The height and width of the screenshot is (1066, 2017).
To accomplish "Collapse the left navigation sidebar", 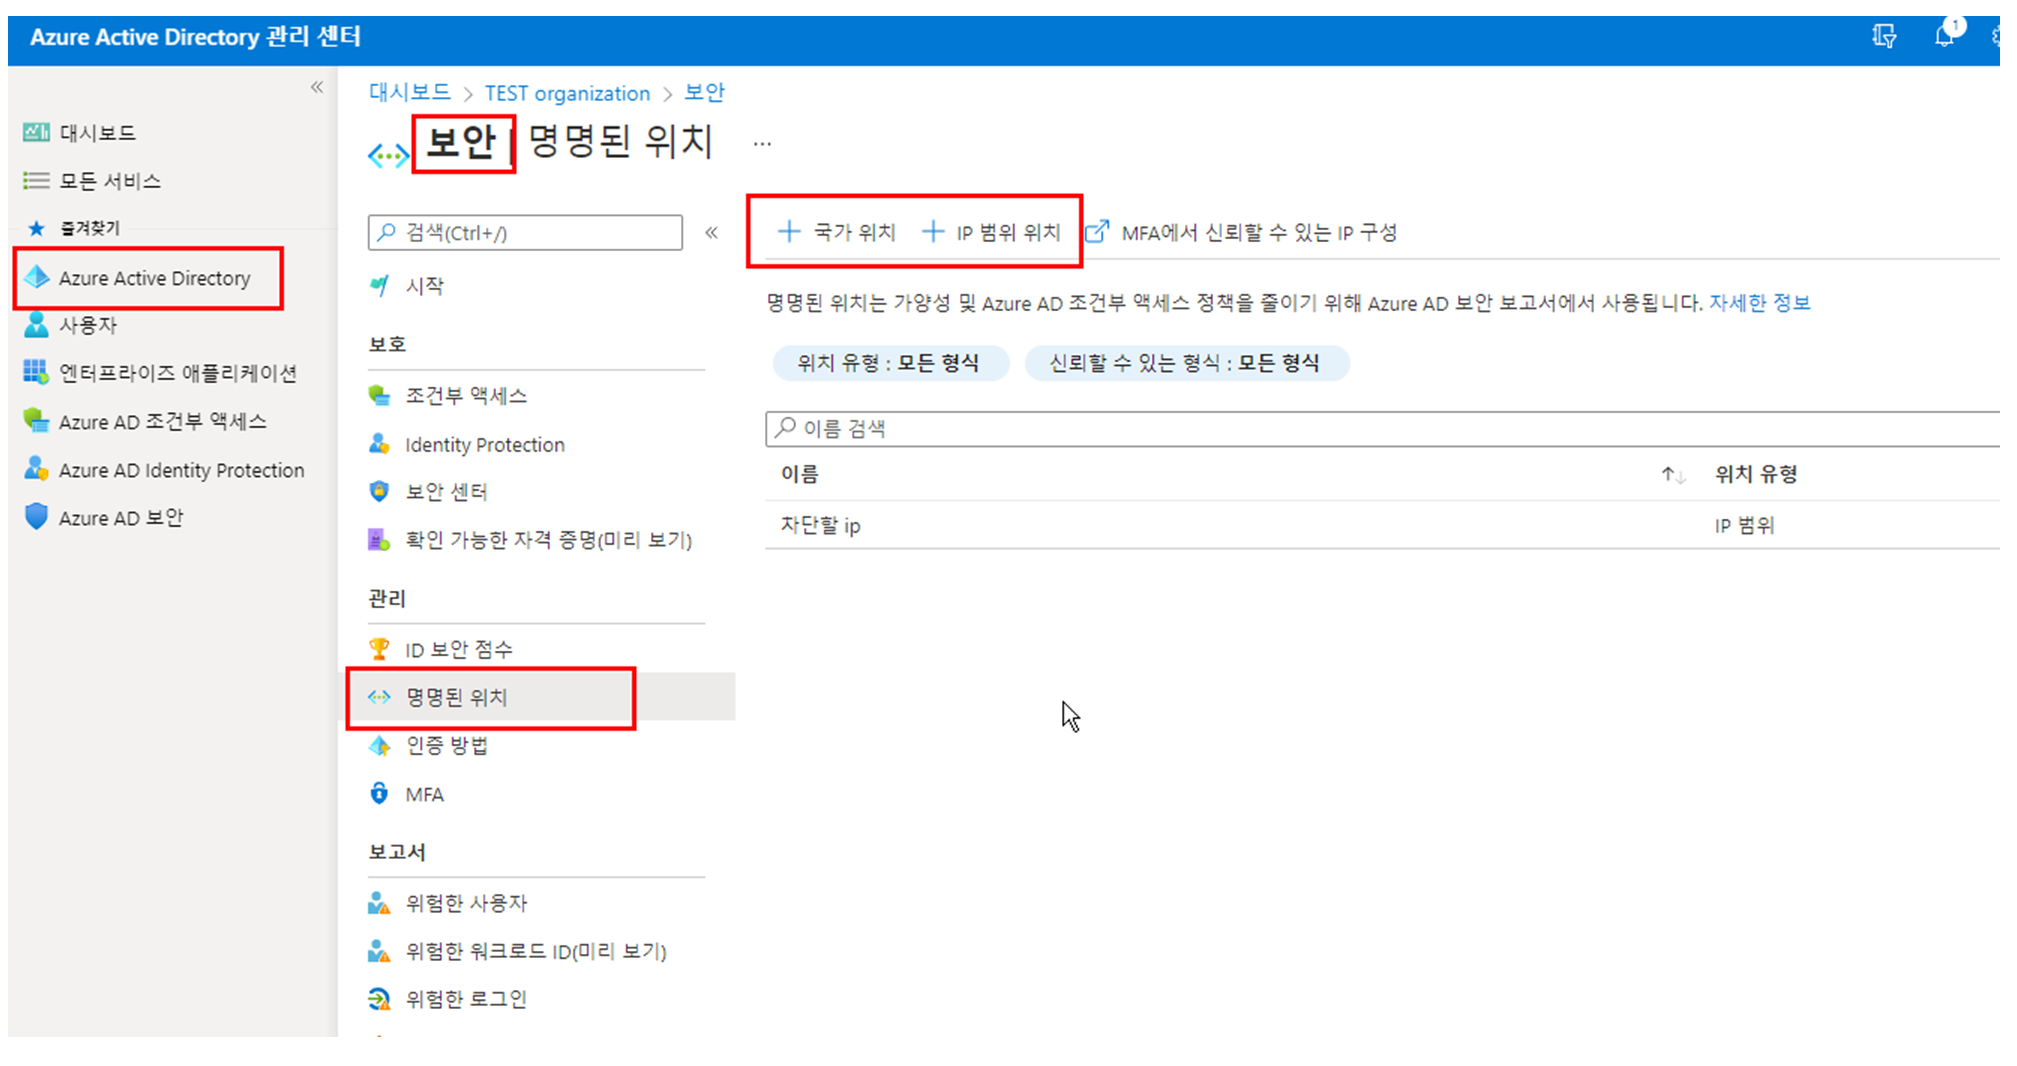I will pos(317,87).
